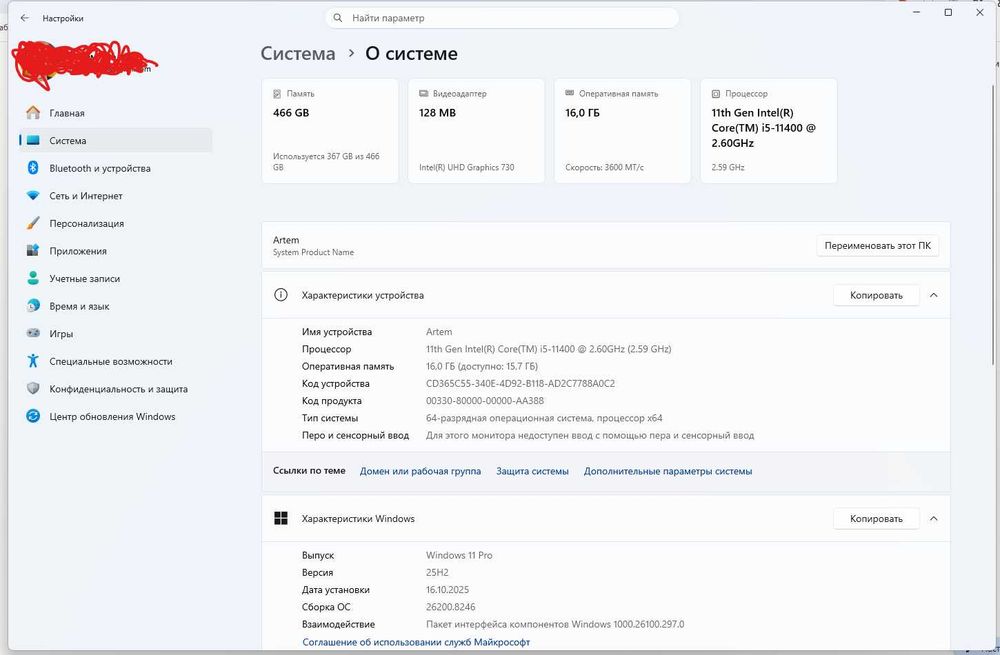Go to Конфиденциальность и защита

click(x=115, y=388)
